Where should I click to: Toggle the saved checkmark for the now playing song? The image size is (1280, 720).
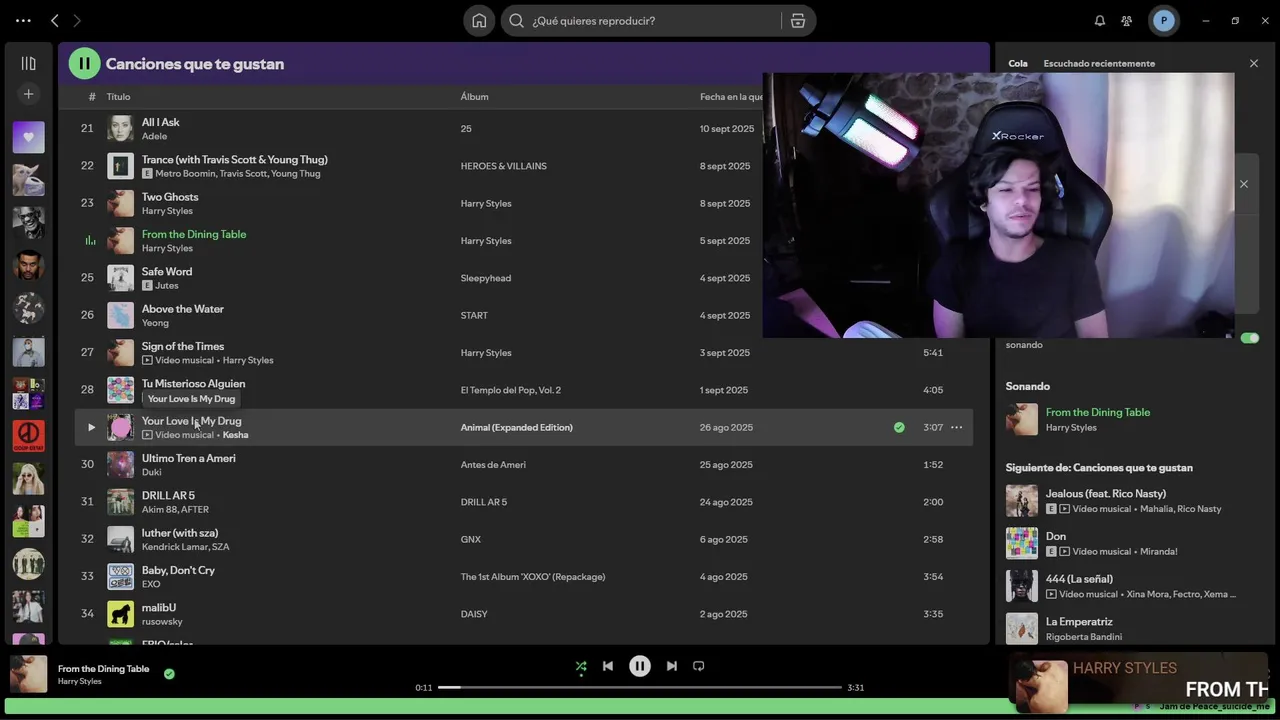pyautogui.click(x=169, y=674)
